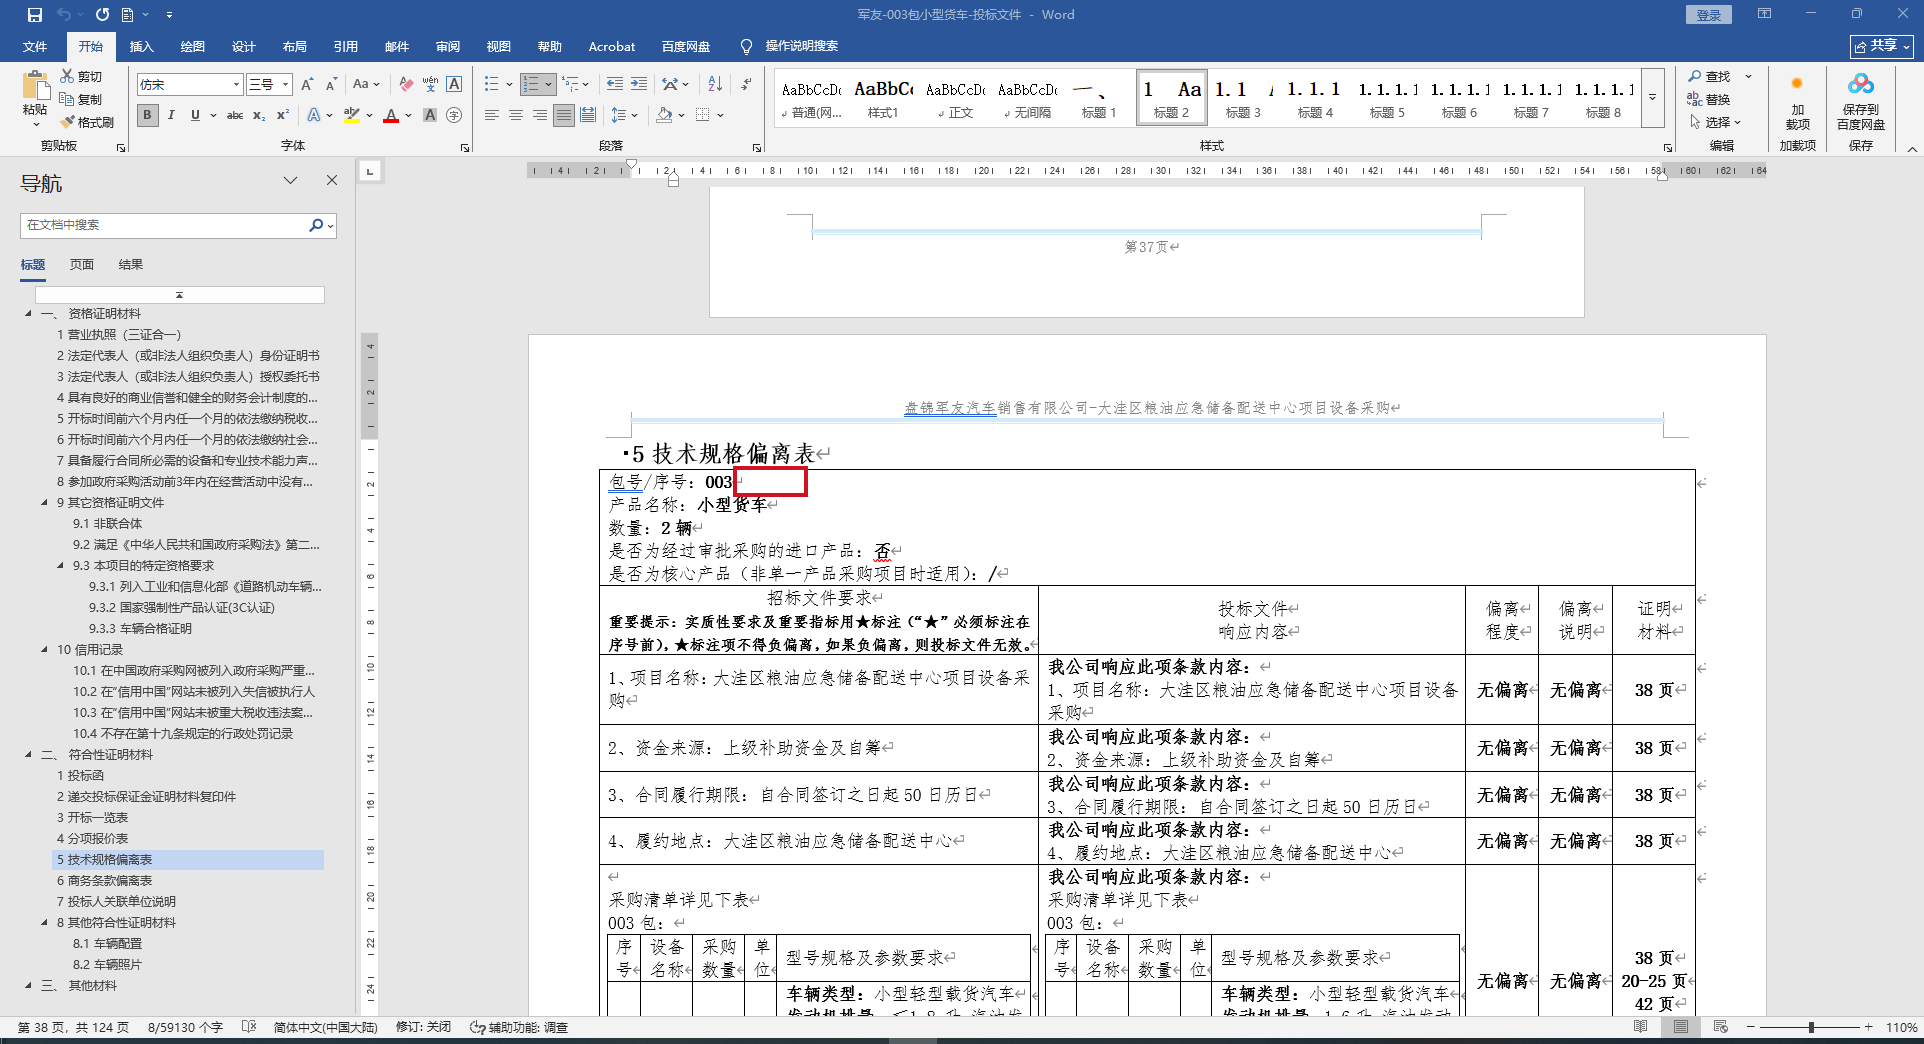Screen dimensions: 1924x1044
Task: Click the strikethrough abc icon
Action: [x=235, y=115]
